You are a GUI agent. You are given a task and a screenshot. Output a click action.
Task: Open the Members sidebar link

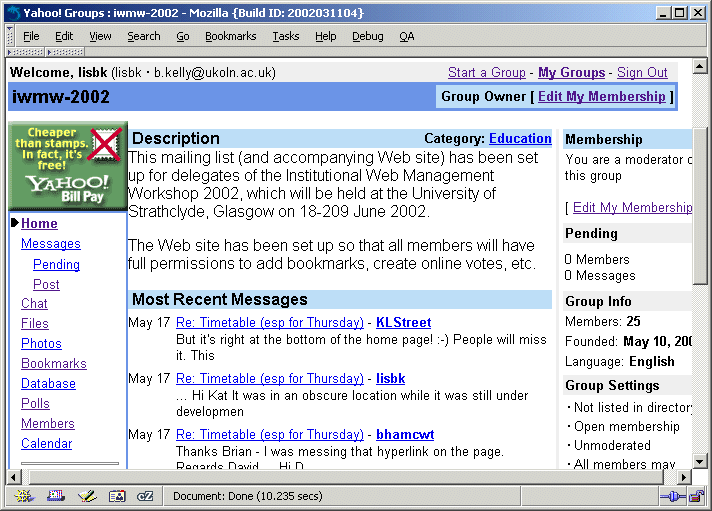(48, 424)
